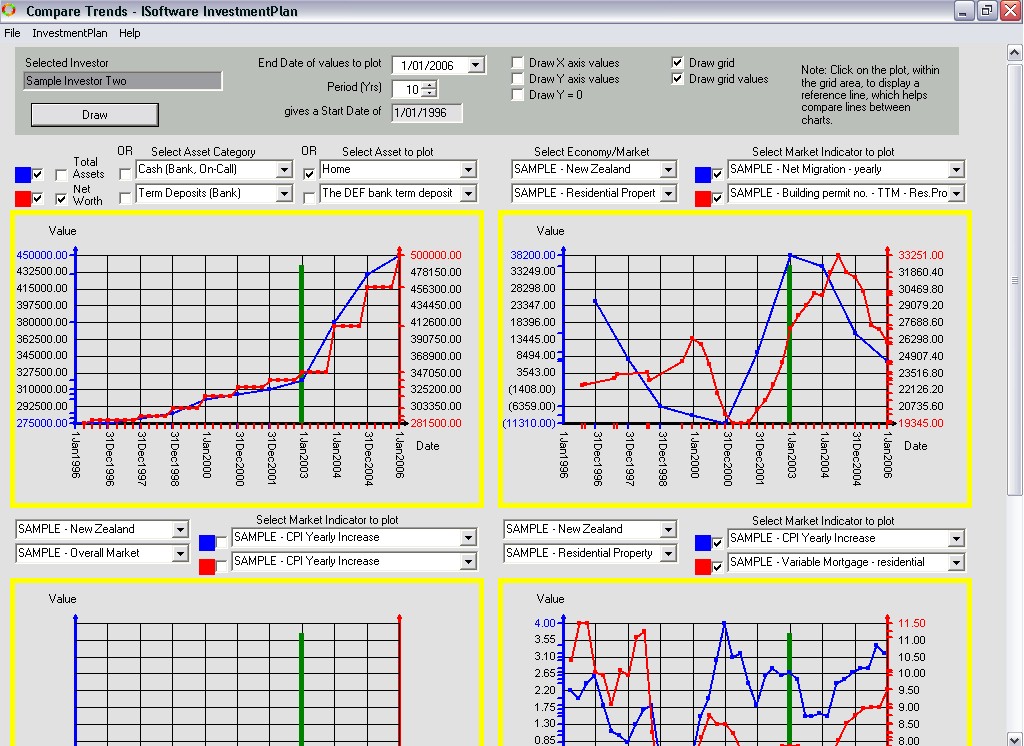Screen dimensions: 1024x746
Task: Open The DEF bank term deposit dropdown
Action: 468,194
